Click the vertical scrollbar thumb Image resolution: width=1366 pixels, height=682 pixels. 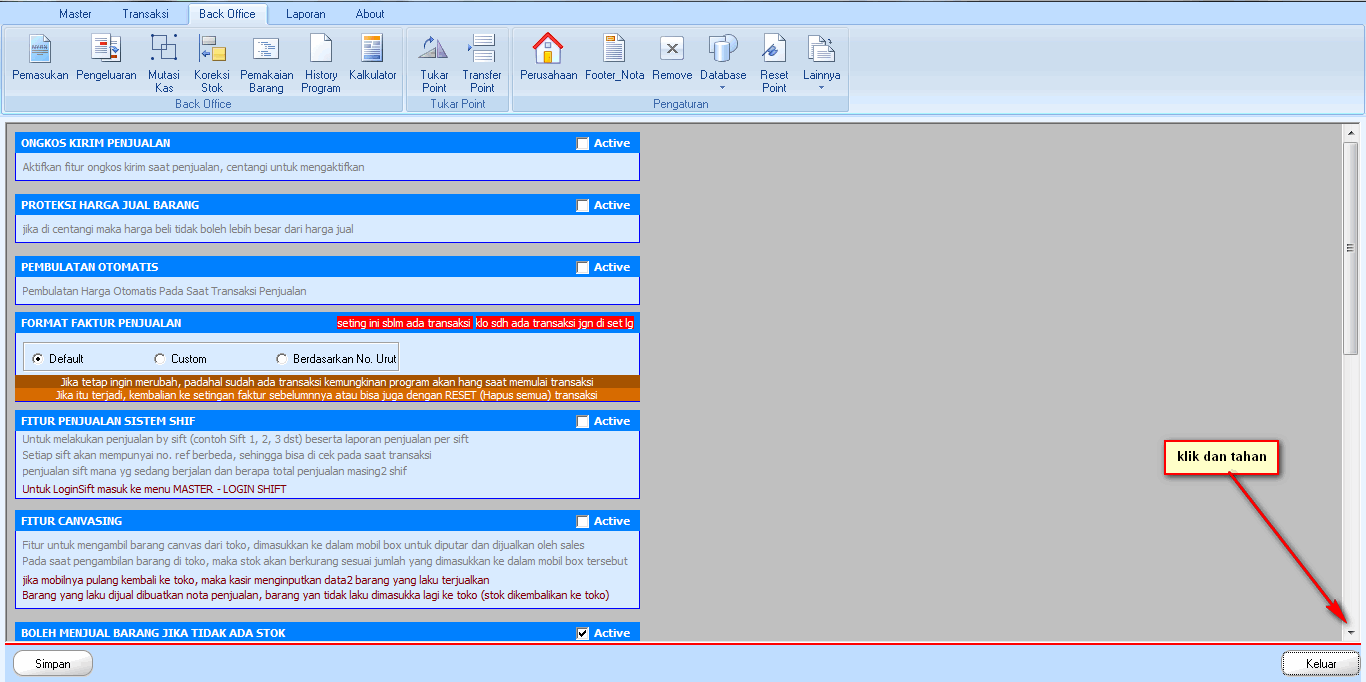tap(1350, 248)
